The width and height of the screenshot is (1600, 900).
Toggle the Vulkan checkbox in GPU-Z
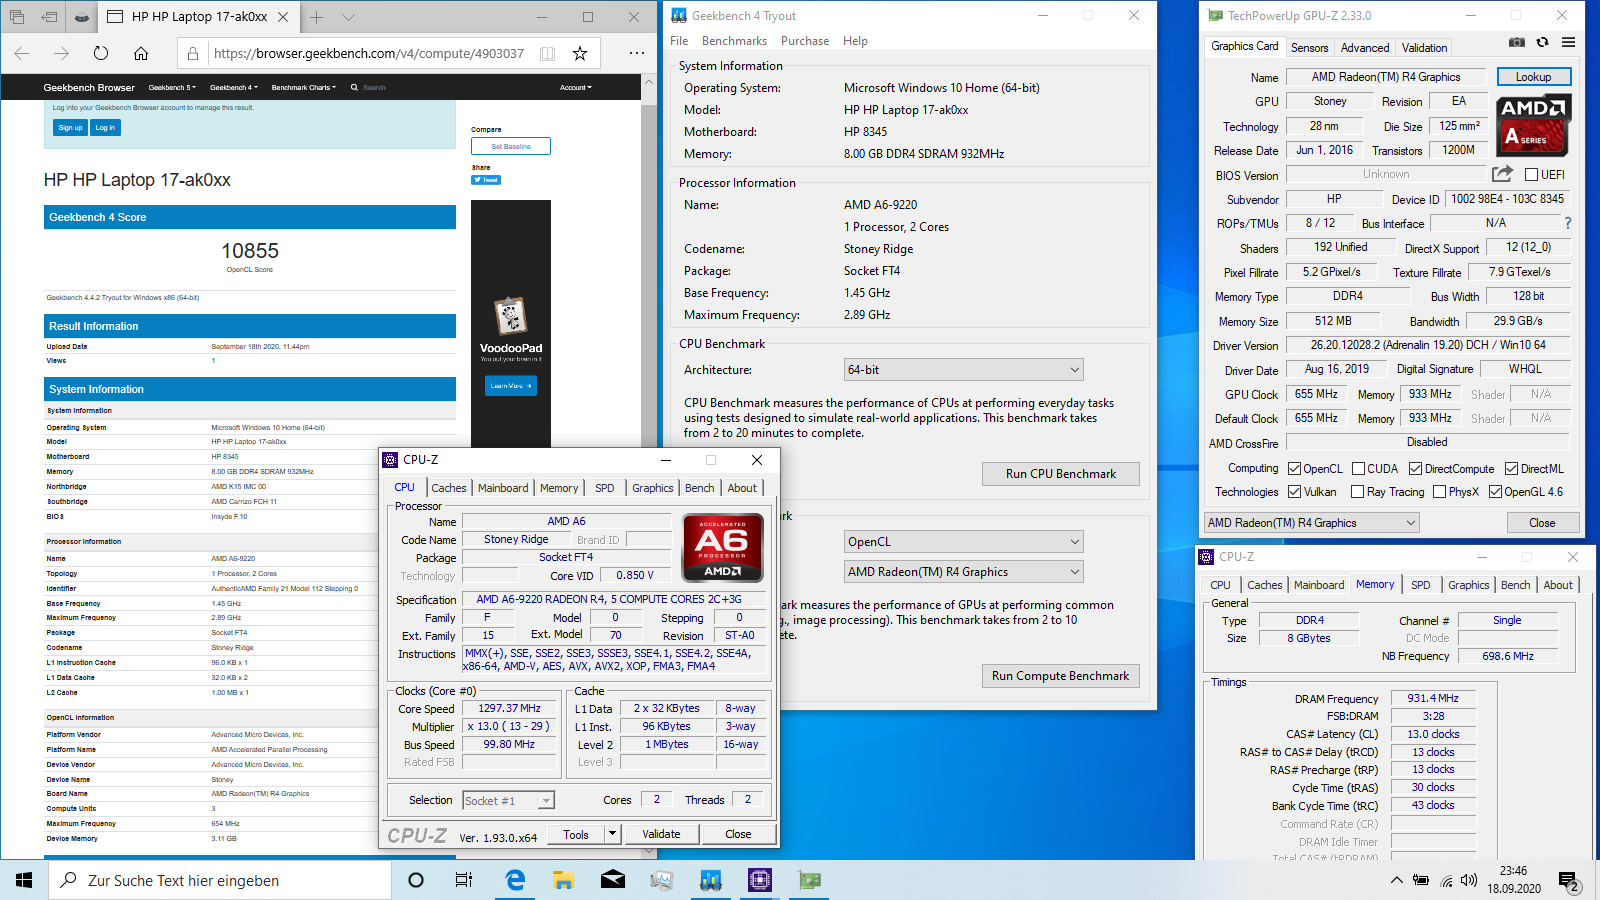[x=1295, y=491]
